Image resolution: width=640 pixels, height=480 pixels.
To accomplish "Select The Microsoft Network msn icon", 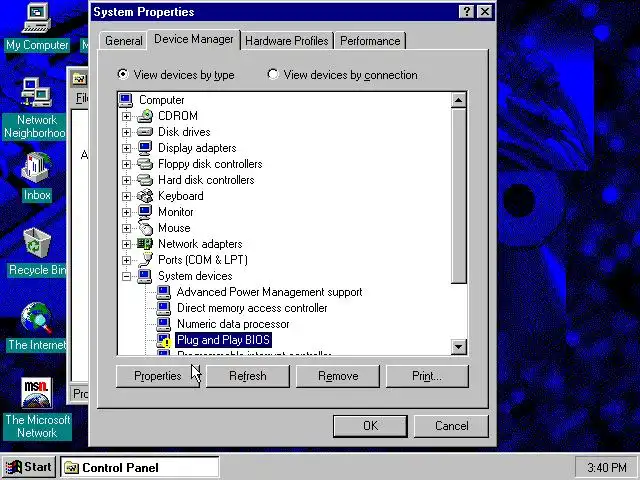I will coord(36,393).
